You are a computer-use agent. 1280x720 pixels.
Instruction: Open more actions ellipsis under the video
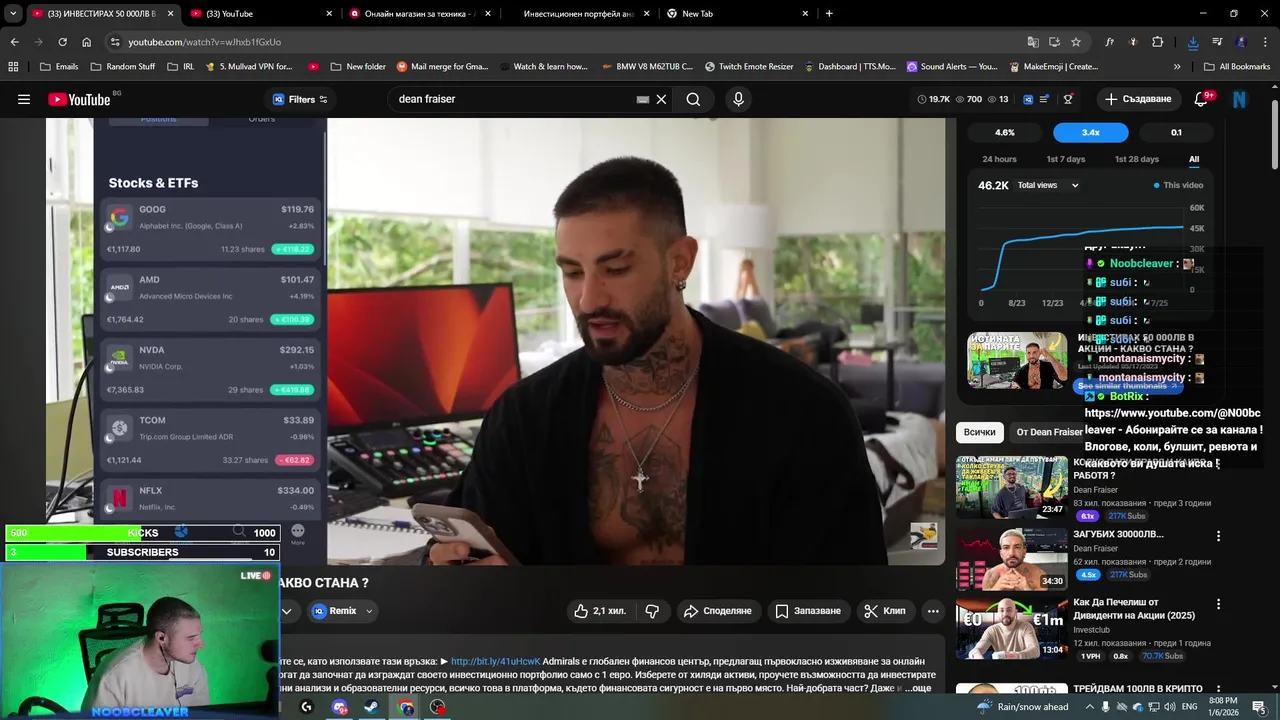(x=933, y=611)
